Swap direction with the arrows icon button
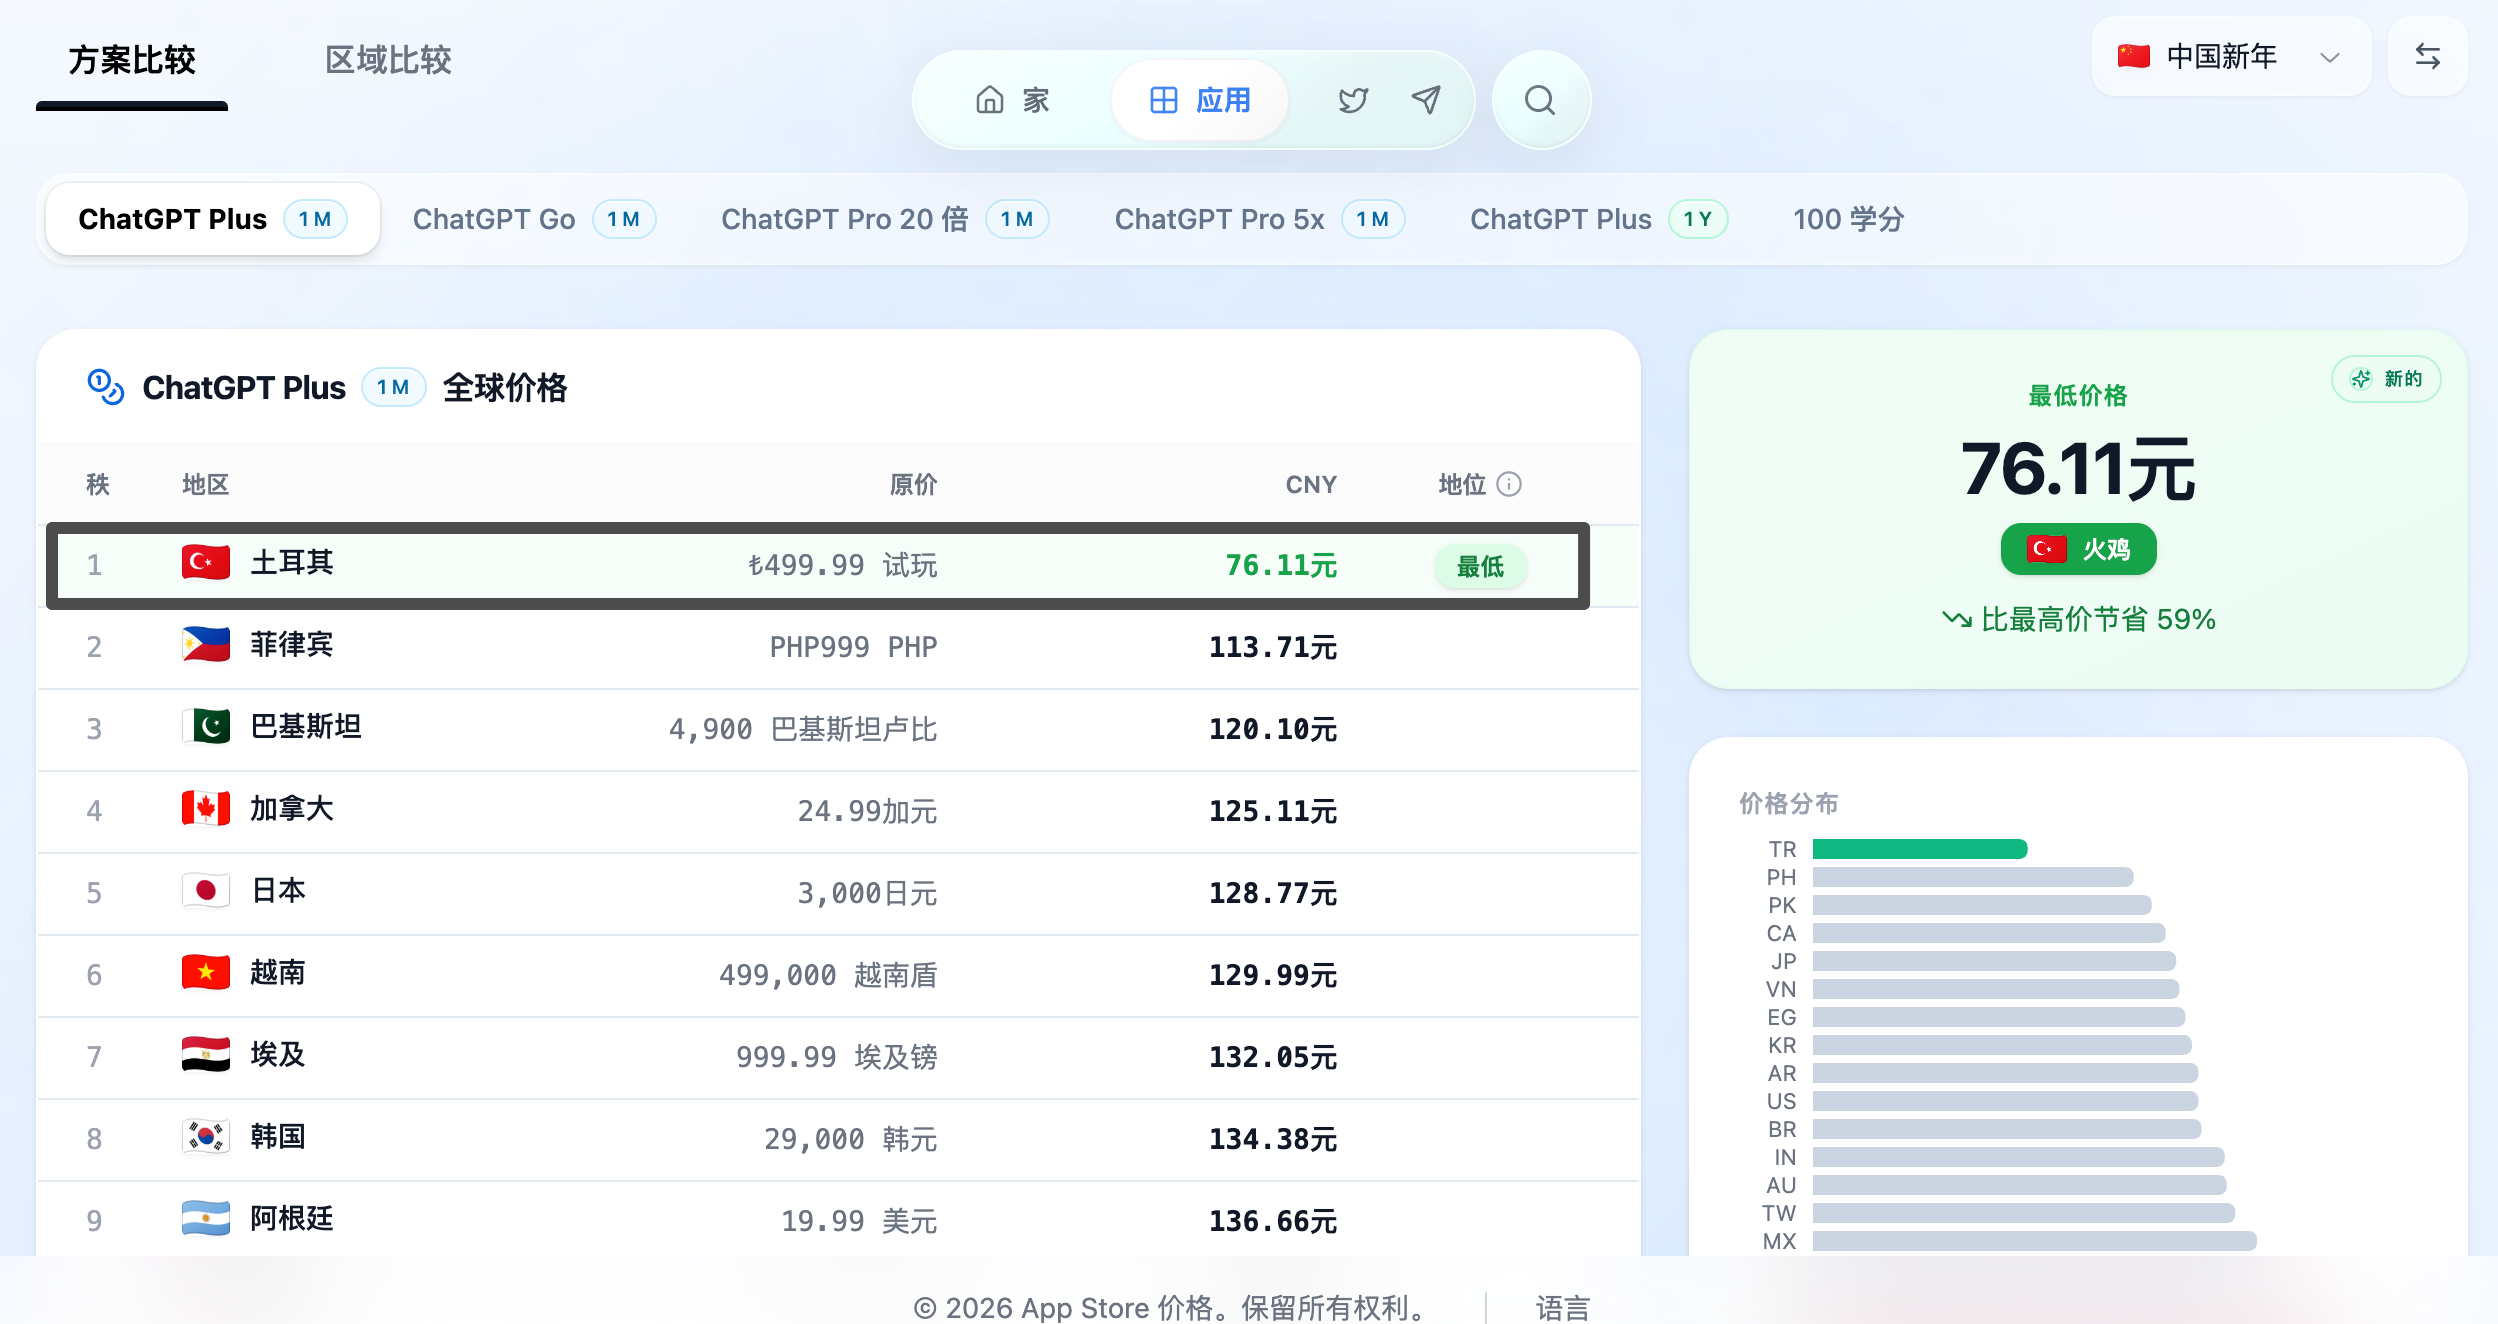The image size is (2498, 1324). [2428, 56]
